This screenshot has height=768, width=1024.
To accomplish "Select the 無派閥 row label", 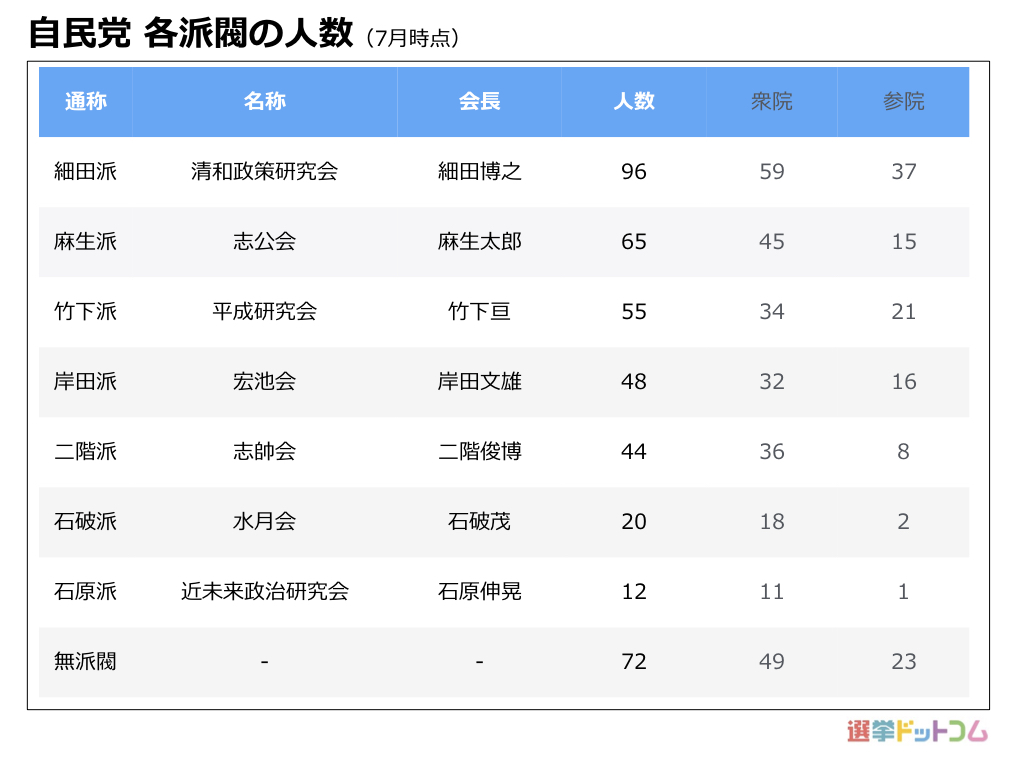I will [86, 662].
